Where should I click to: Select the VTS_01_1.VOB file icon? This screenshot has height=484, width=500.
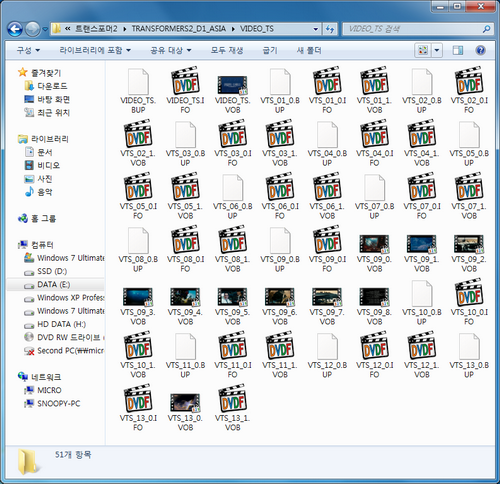[375, 81]
